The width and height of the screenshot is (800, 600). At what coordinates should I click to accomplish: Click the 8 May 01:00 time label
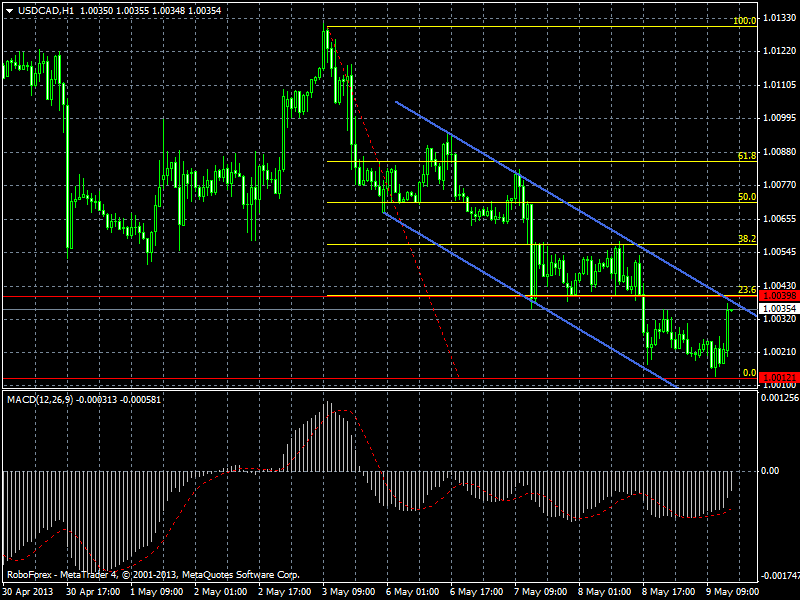[605, 592]
